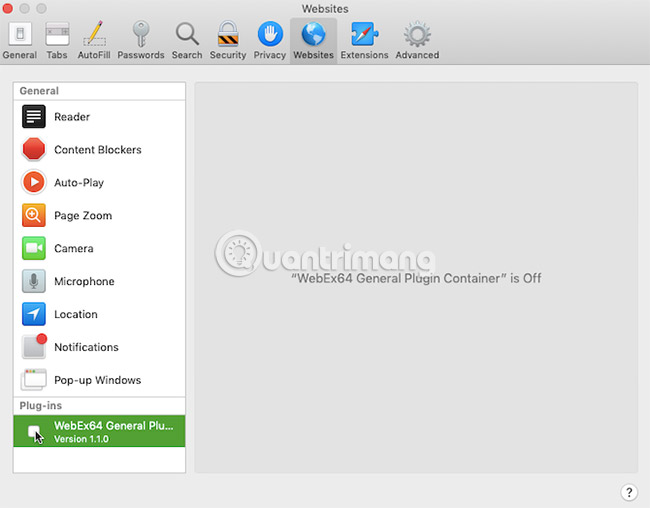Select Camera green icon

[x=34, y=248]
